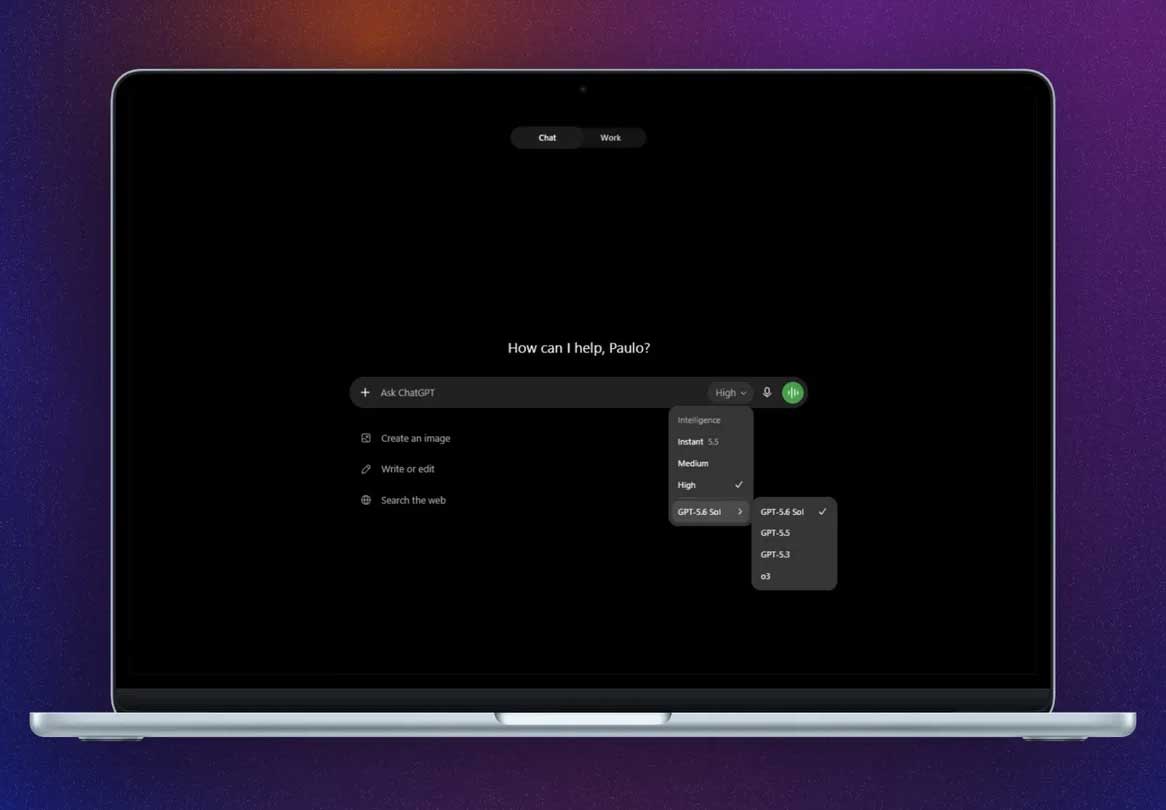Click the plus attach icon in prompt bar
The width and height of the screenshot is (1166, 810).
pyautogui.click(x=365, y=392)
